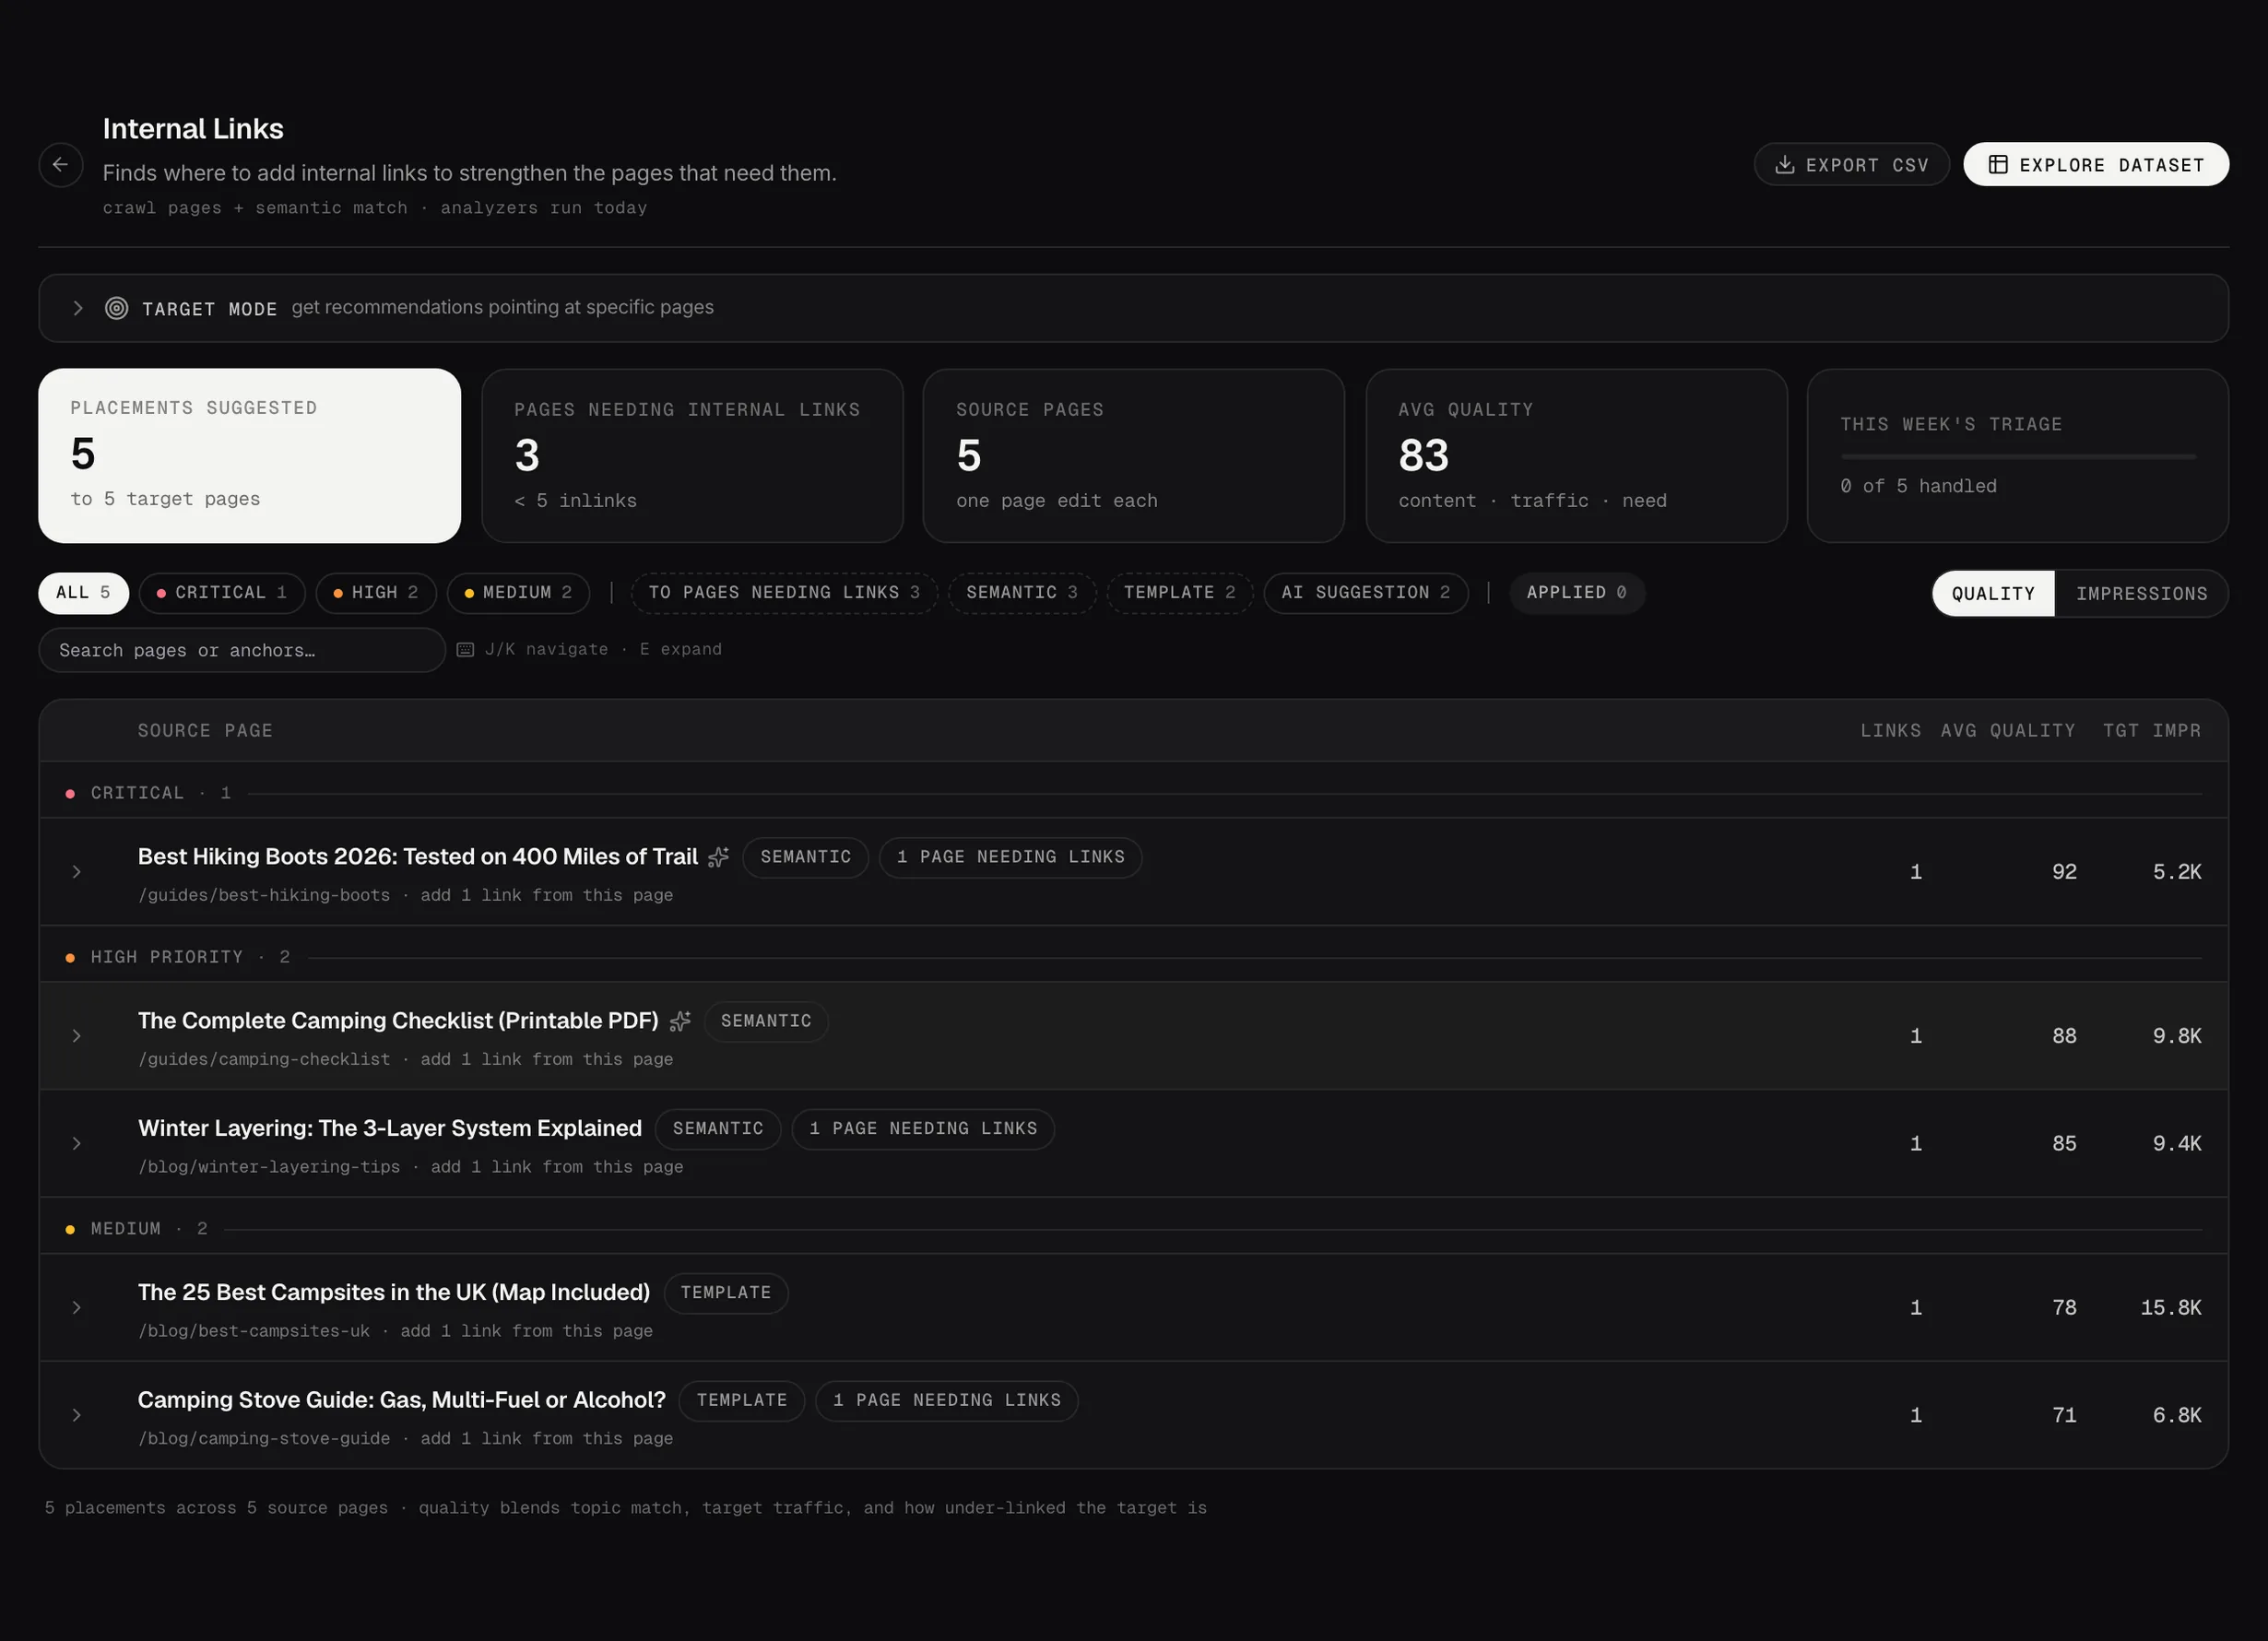Open 'The 25 Best Campsites in the UK' title
This screenshot has height=1641, width=2268.
pos(394,1293)
